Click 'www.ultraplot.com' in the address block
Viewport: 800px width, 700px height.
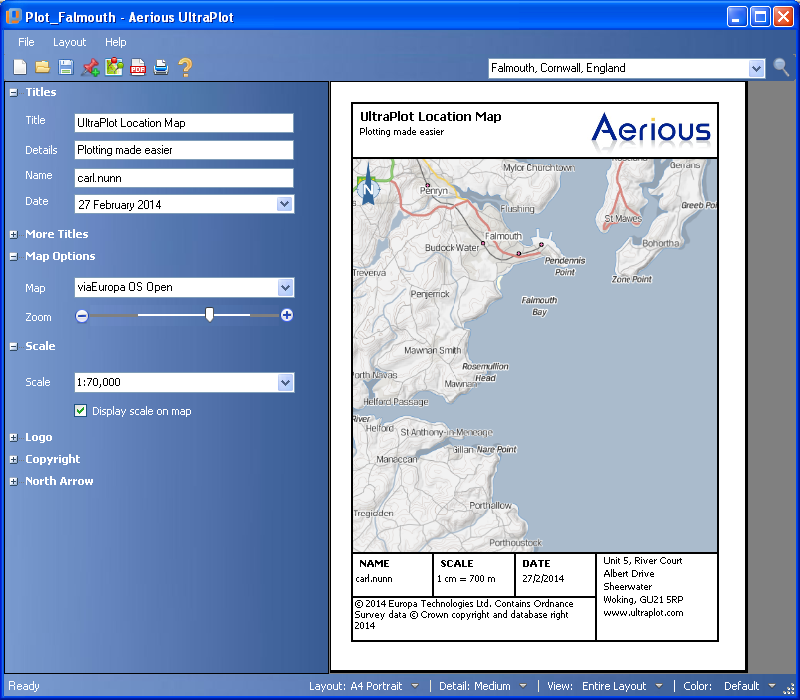tap(643, 613)
